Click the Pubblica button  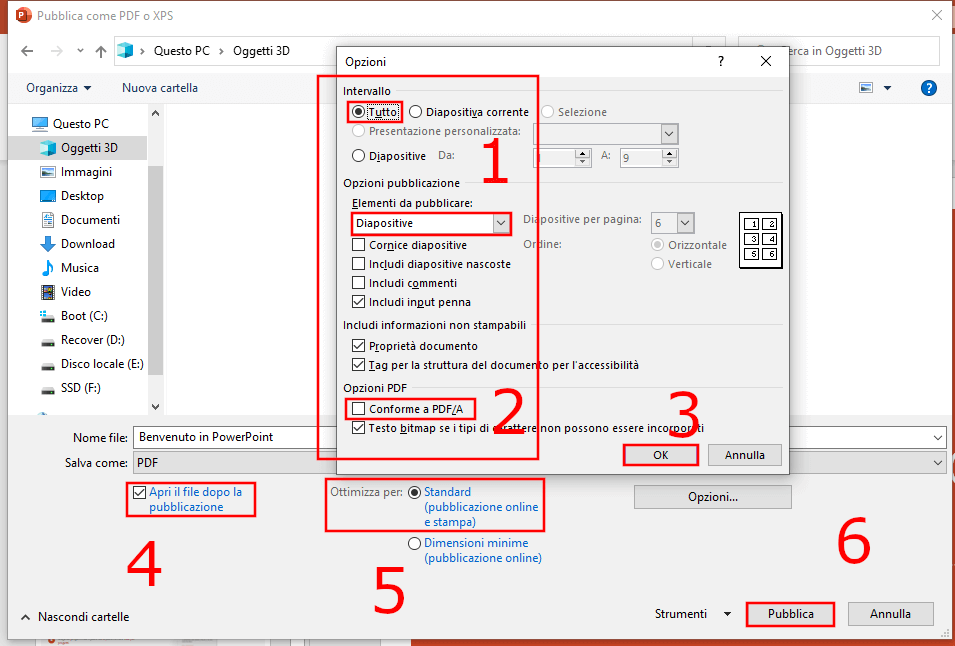pyautogui.click(x=790, y=614)
